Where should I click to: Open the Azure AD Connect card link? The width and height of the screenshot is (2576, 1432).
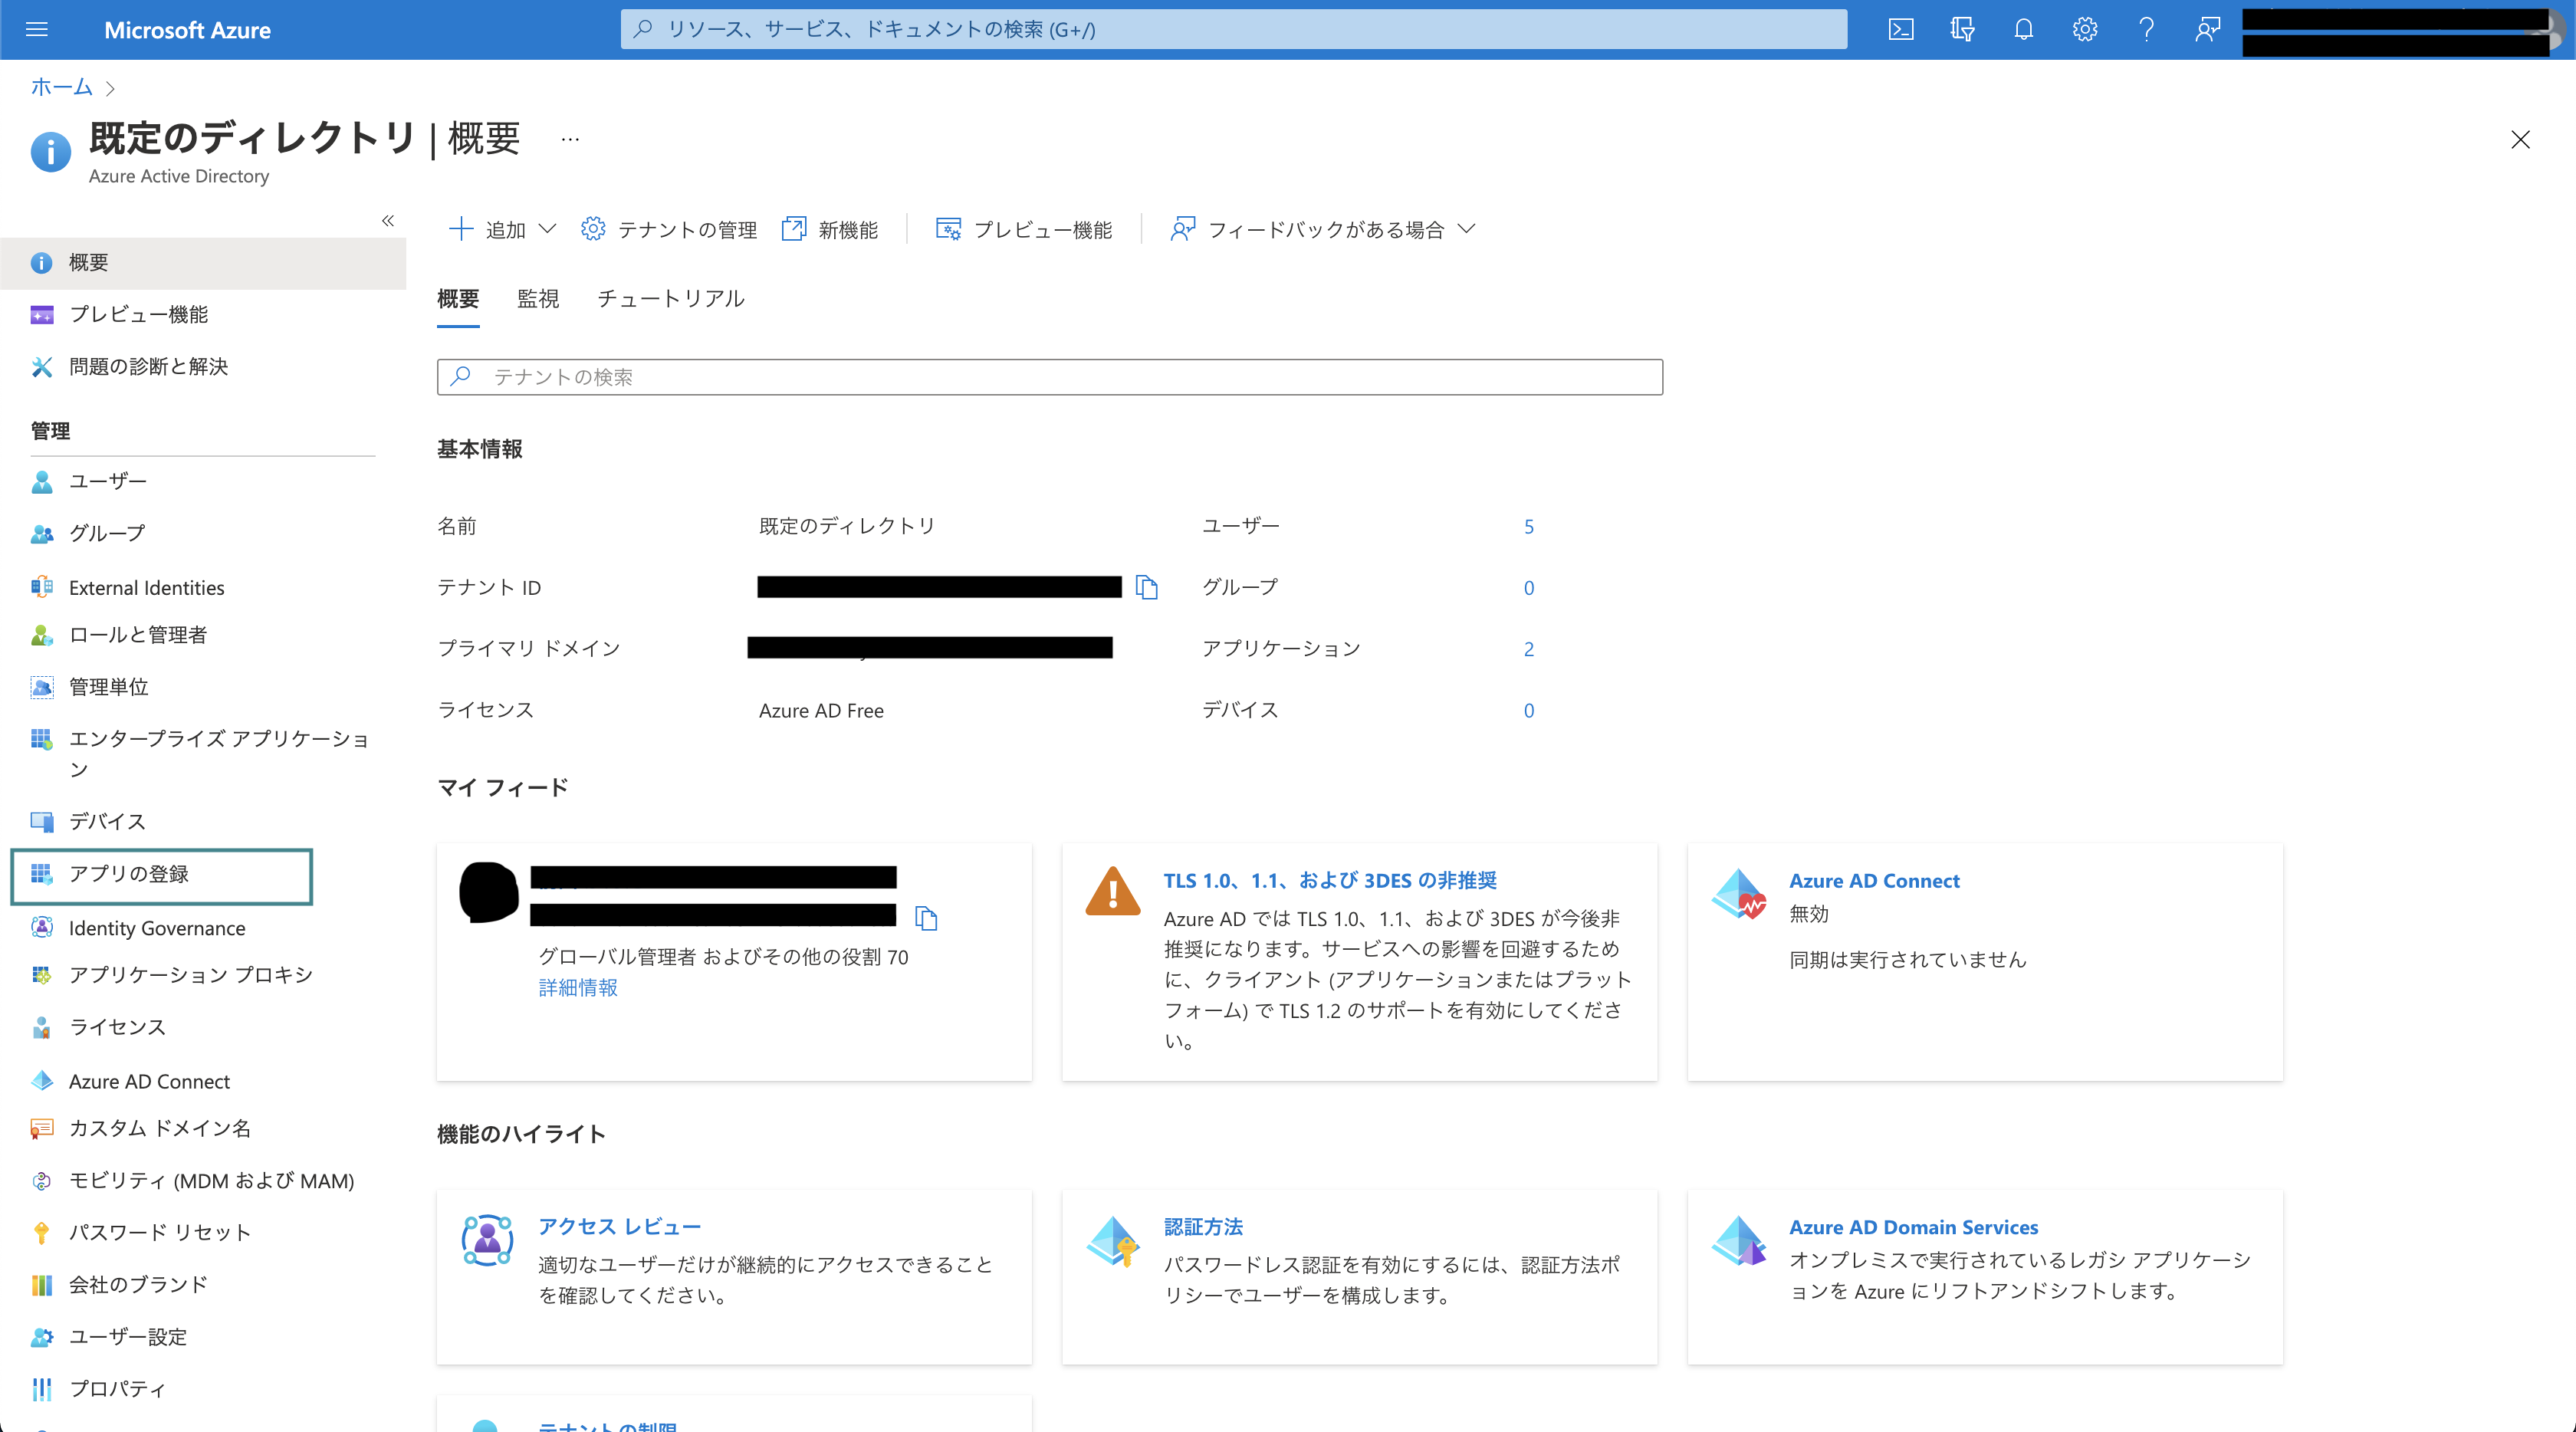(x=1874, y=881)
